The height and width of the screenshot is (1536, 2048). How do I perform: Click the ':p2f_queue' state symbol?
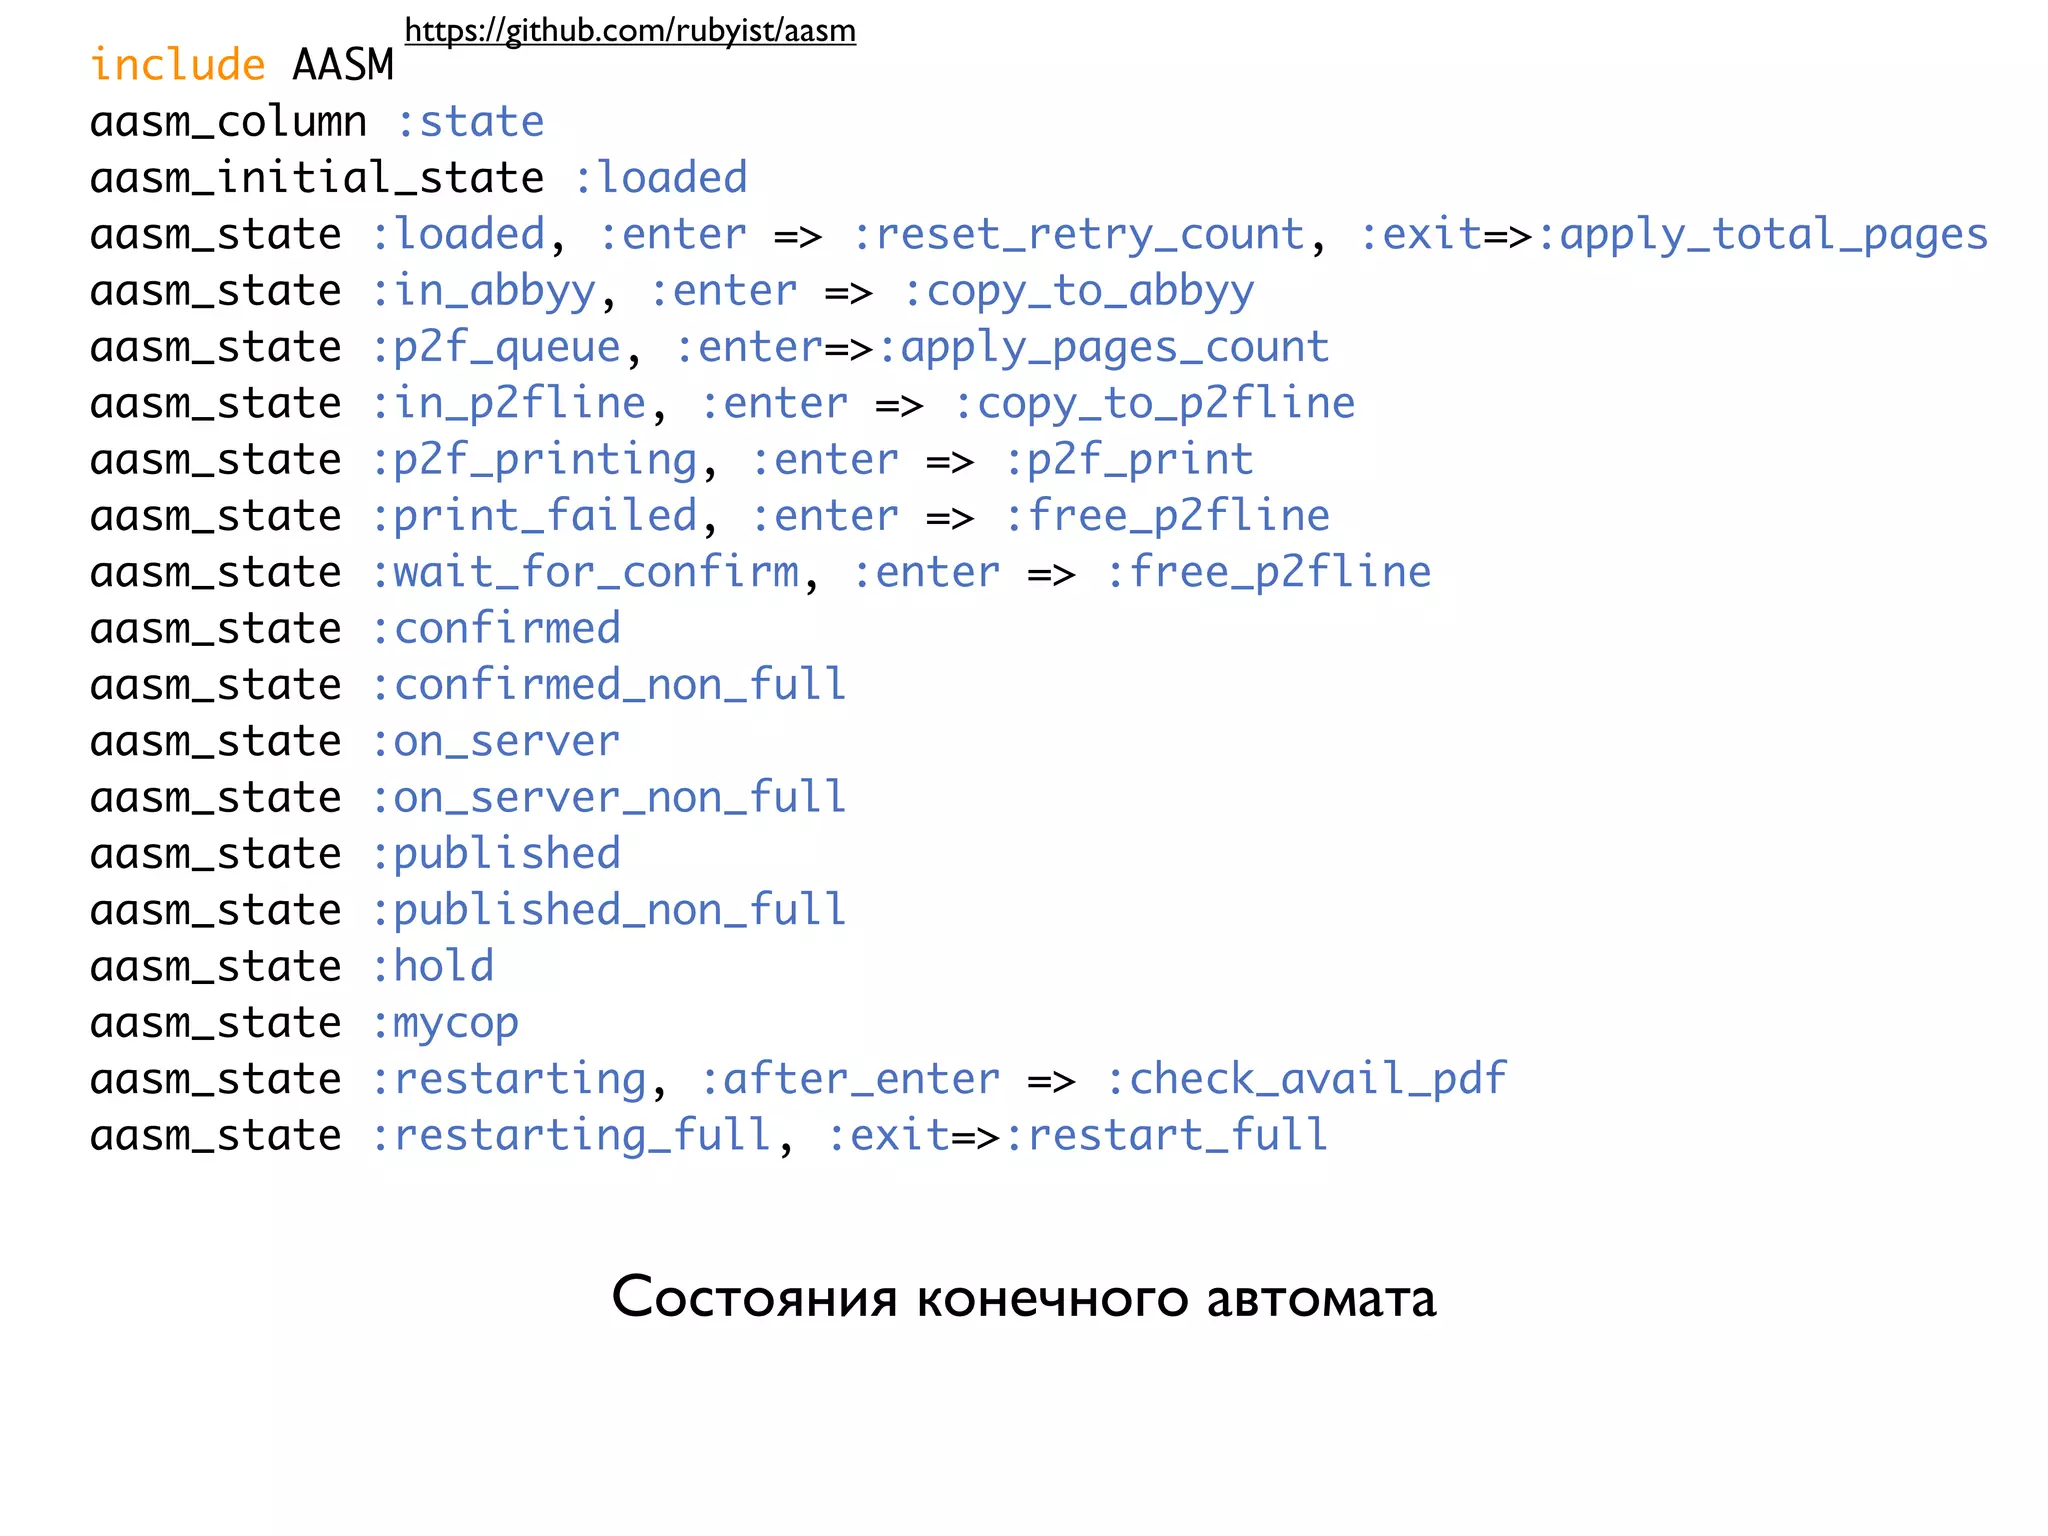pos(496,347)
